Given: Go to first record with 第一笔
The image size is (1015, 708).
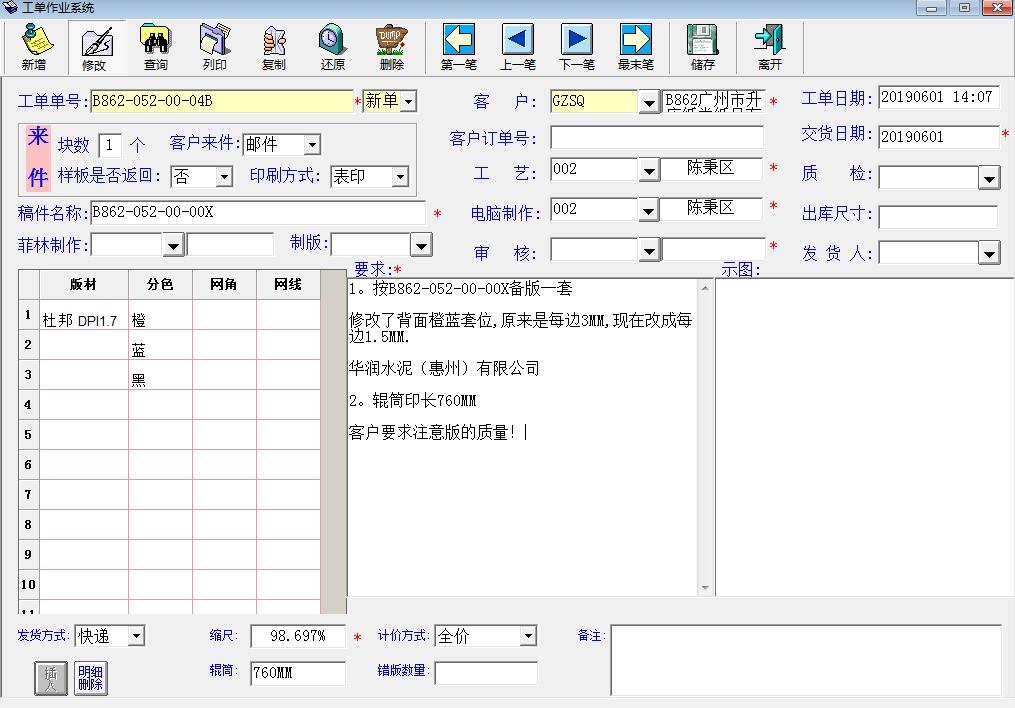Looking at the screenshot, I should pyautogui.click(x=459, y=47).
